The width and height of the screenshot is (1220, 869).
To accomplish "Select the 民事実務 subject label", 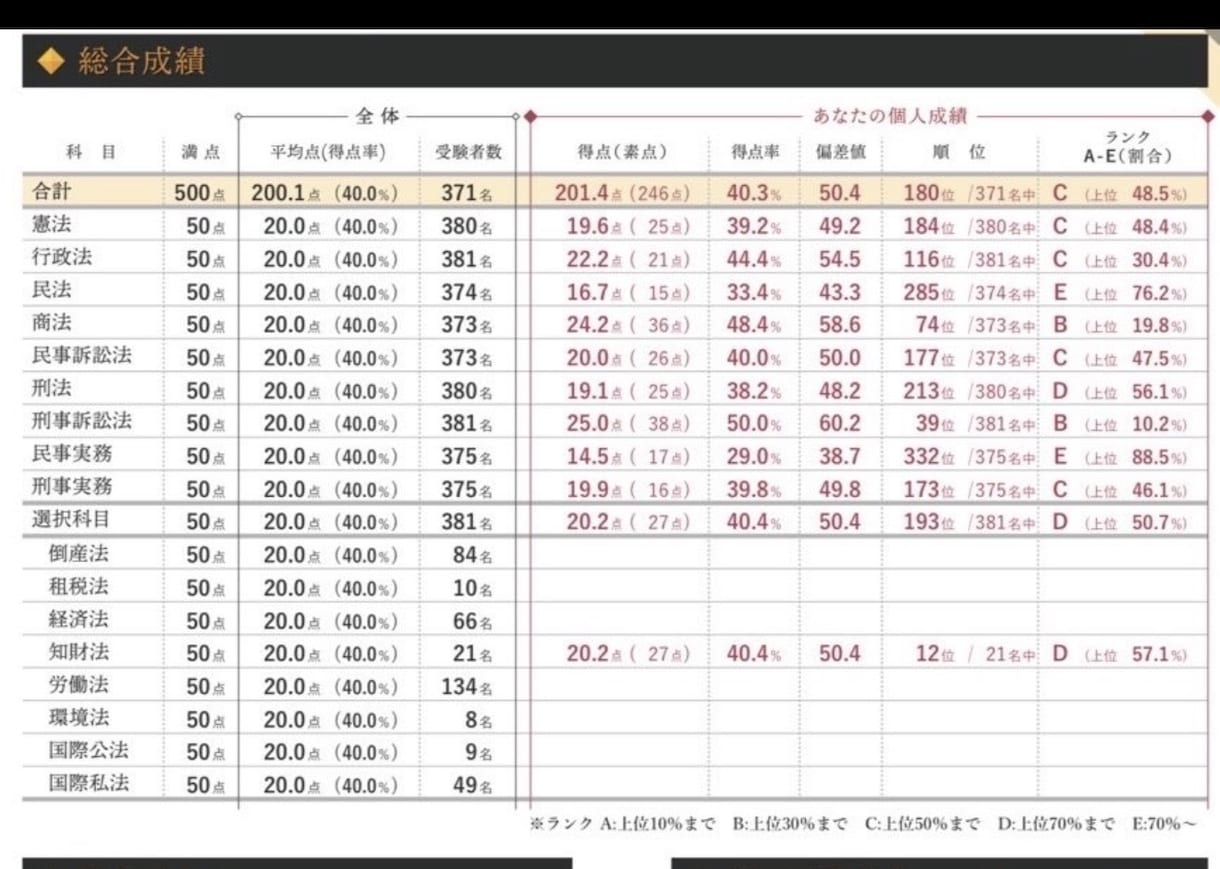I will coord(72,454).
